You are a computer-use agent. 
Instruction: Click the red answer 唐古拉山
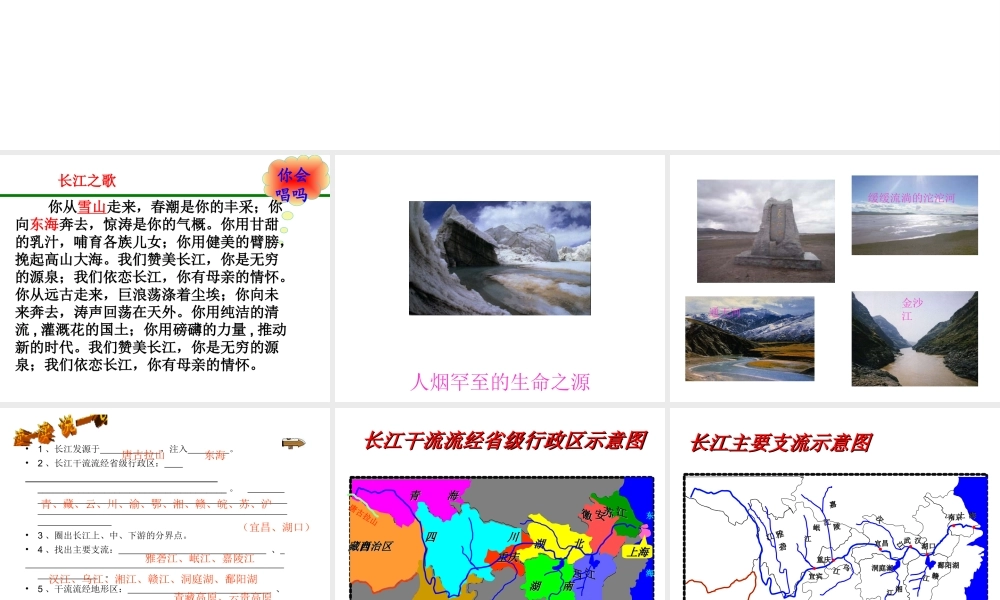tap(143, 455)
